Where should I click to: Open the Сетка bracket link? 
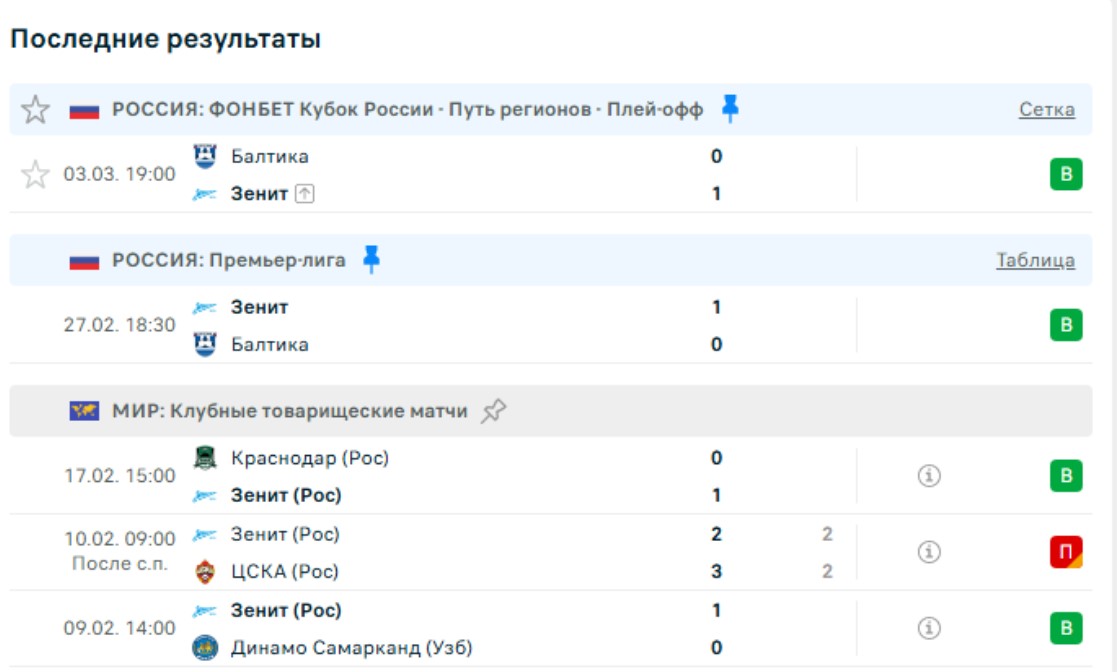[1047, 110]
